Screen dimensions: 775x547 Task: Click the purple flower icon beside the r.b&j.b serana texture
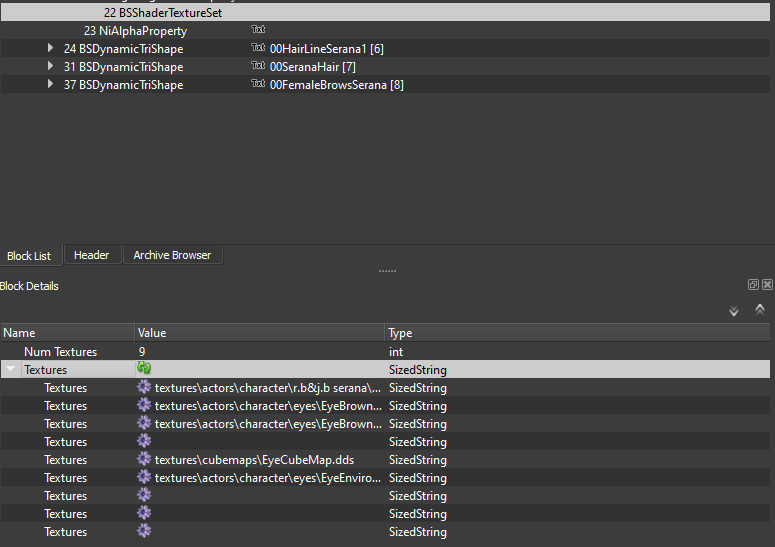[144, 386]
